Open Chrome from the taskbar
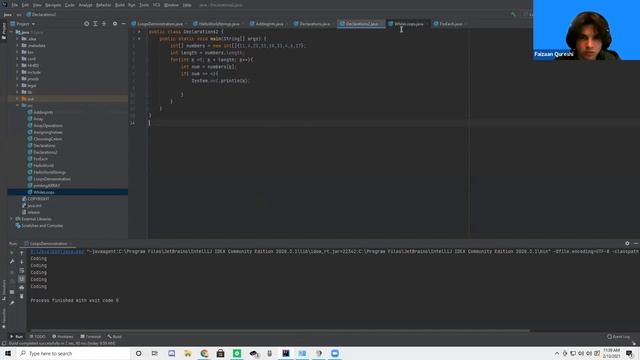The width and height of the screenshot is (640, 360). (204, 353)
